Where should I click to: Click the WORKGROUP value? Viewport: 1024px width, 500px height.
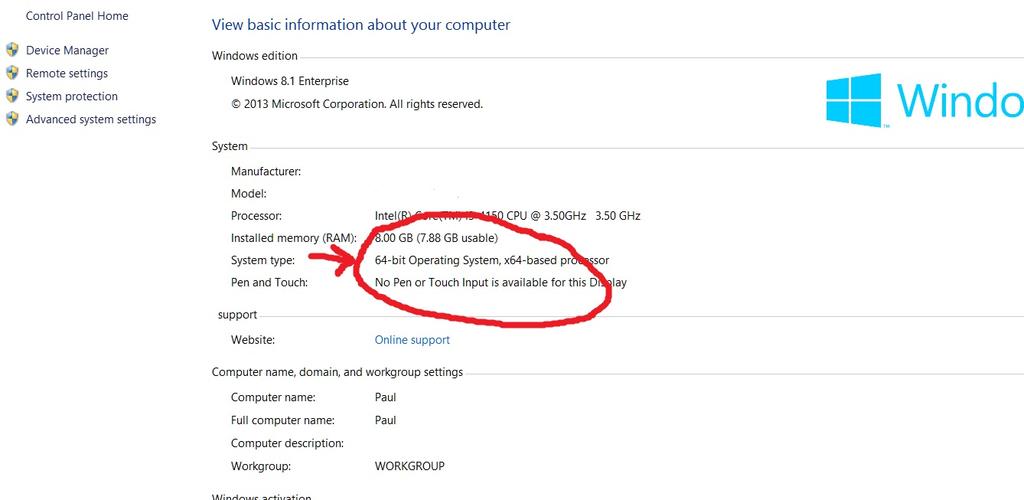pyautogui.click(x=409, y=466)
